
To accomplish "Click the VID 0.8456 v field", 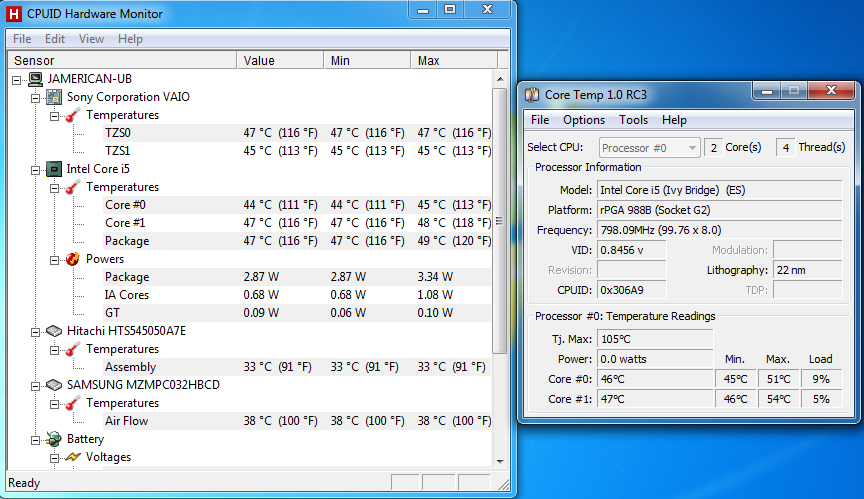I will pyautogui.click(x=631, y=250).
